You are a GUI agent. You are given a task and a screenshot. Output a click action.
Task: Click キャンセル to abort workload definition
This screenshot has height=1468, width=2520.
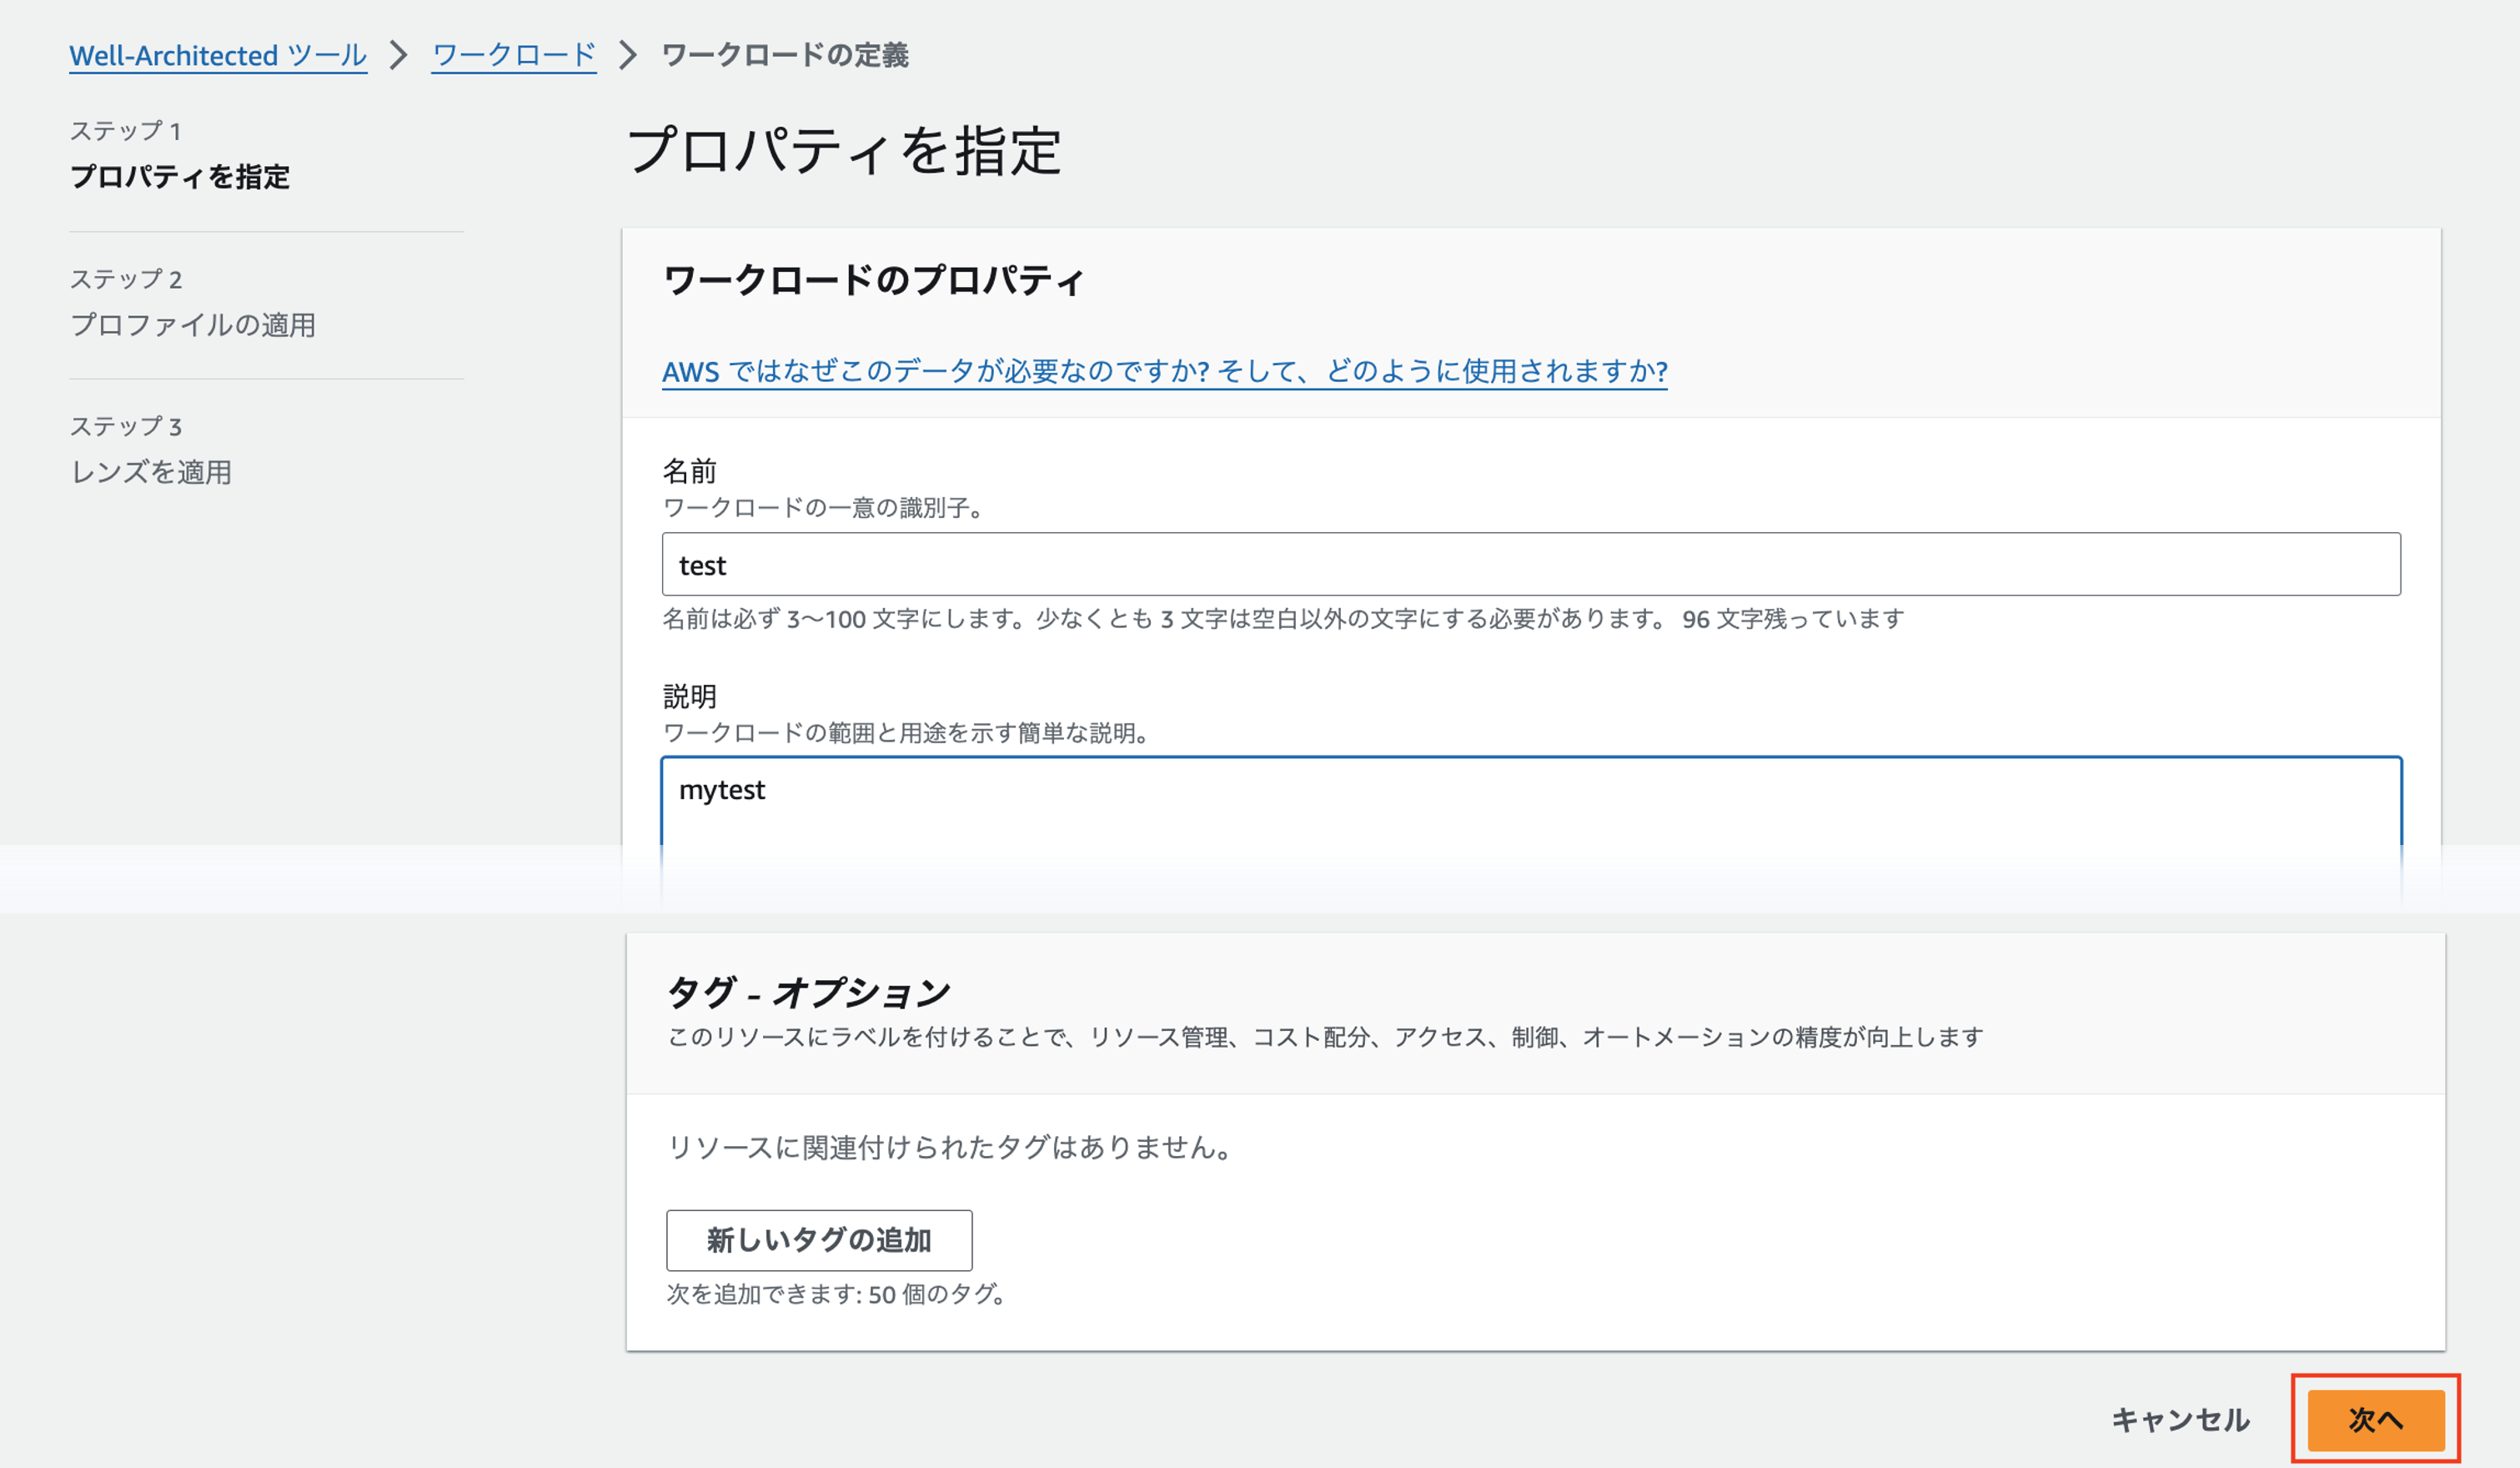(x=2179, y=1420)
